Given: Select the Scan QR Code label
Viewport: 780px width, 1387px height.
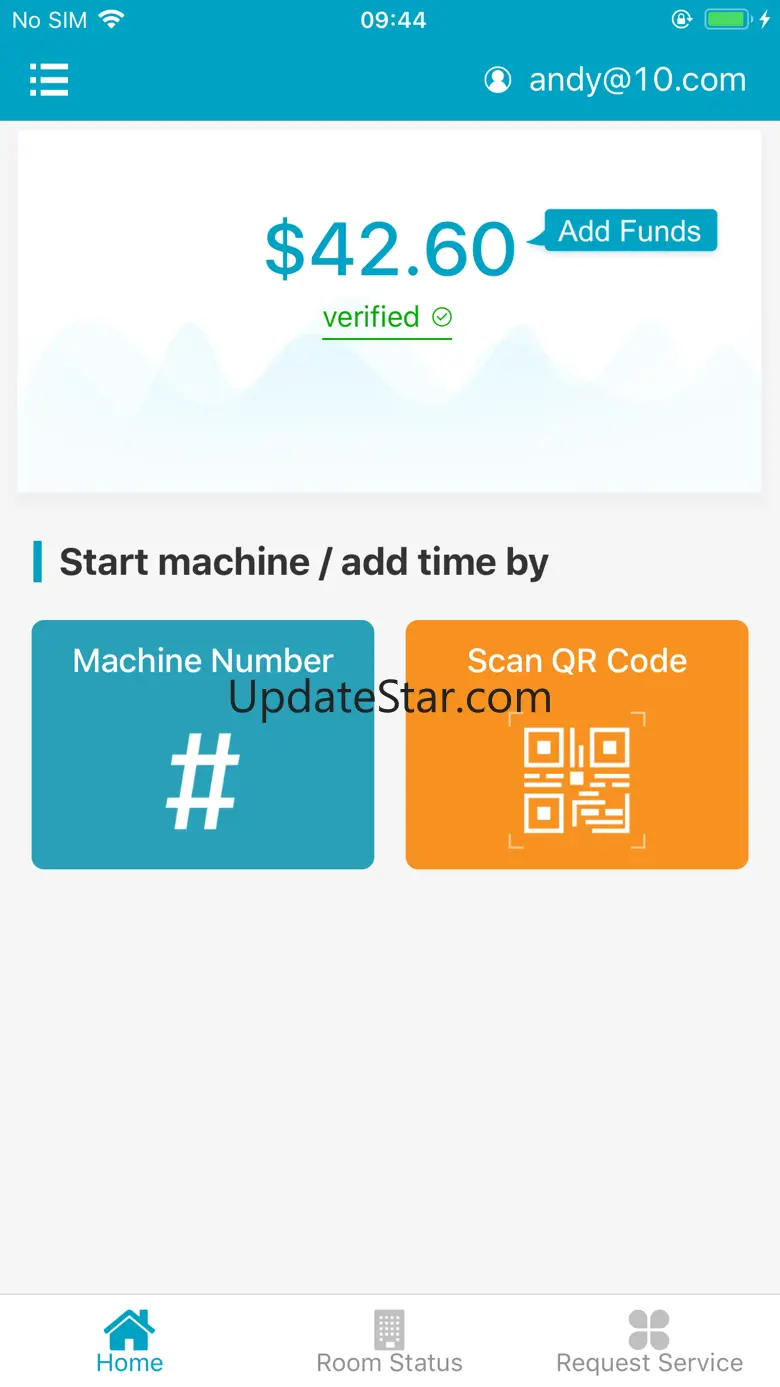Looking at the screenshot, I should pos(577,660).
